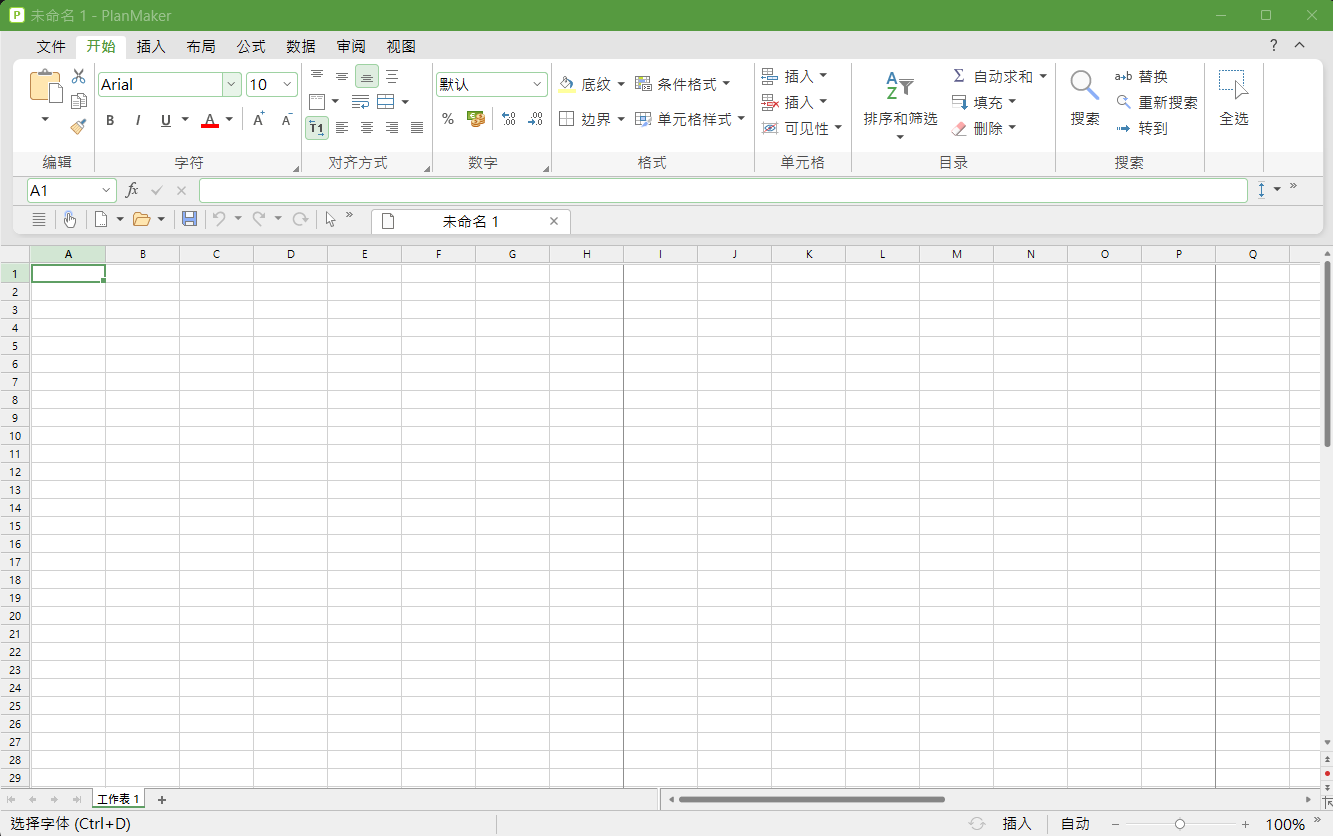This screenshot has width=1333, height=836.
Task: Open the 插入 ribbon tab
Action: tap(151, 47)
